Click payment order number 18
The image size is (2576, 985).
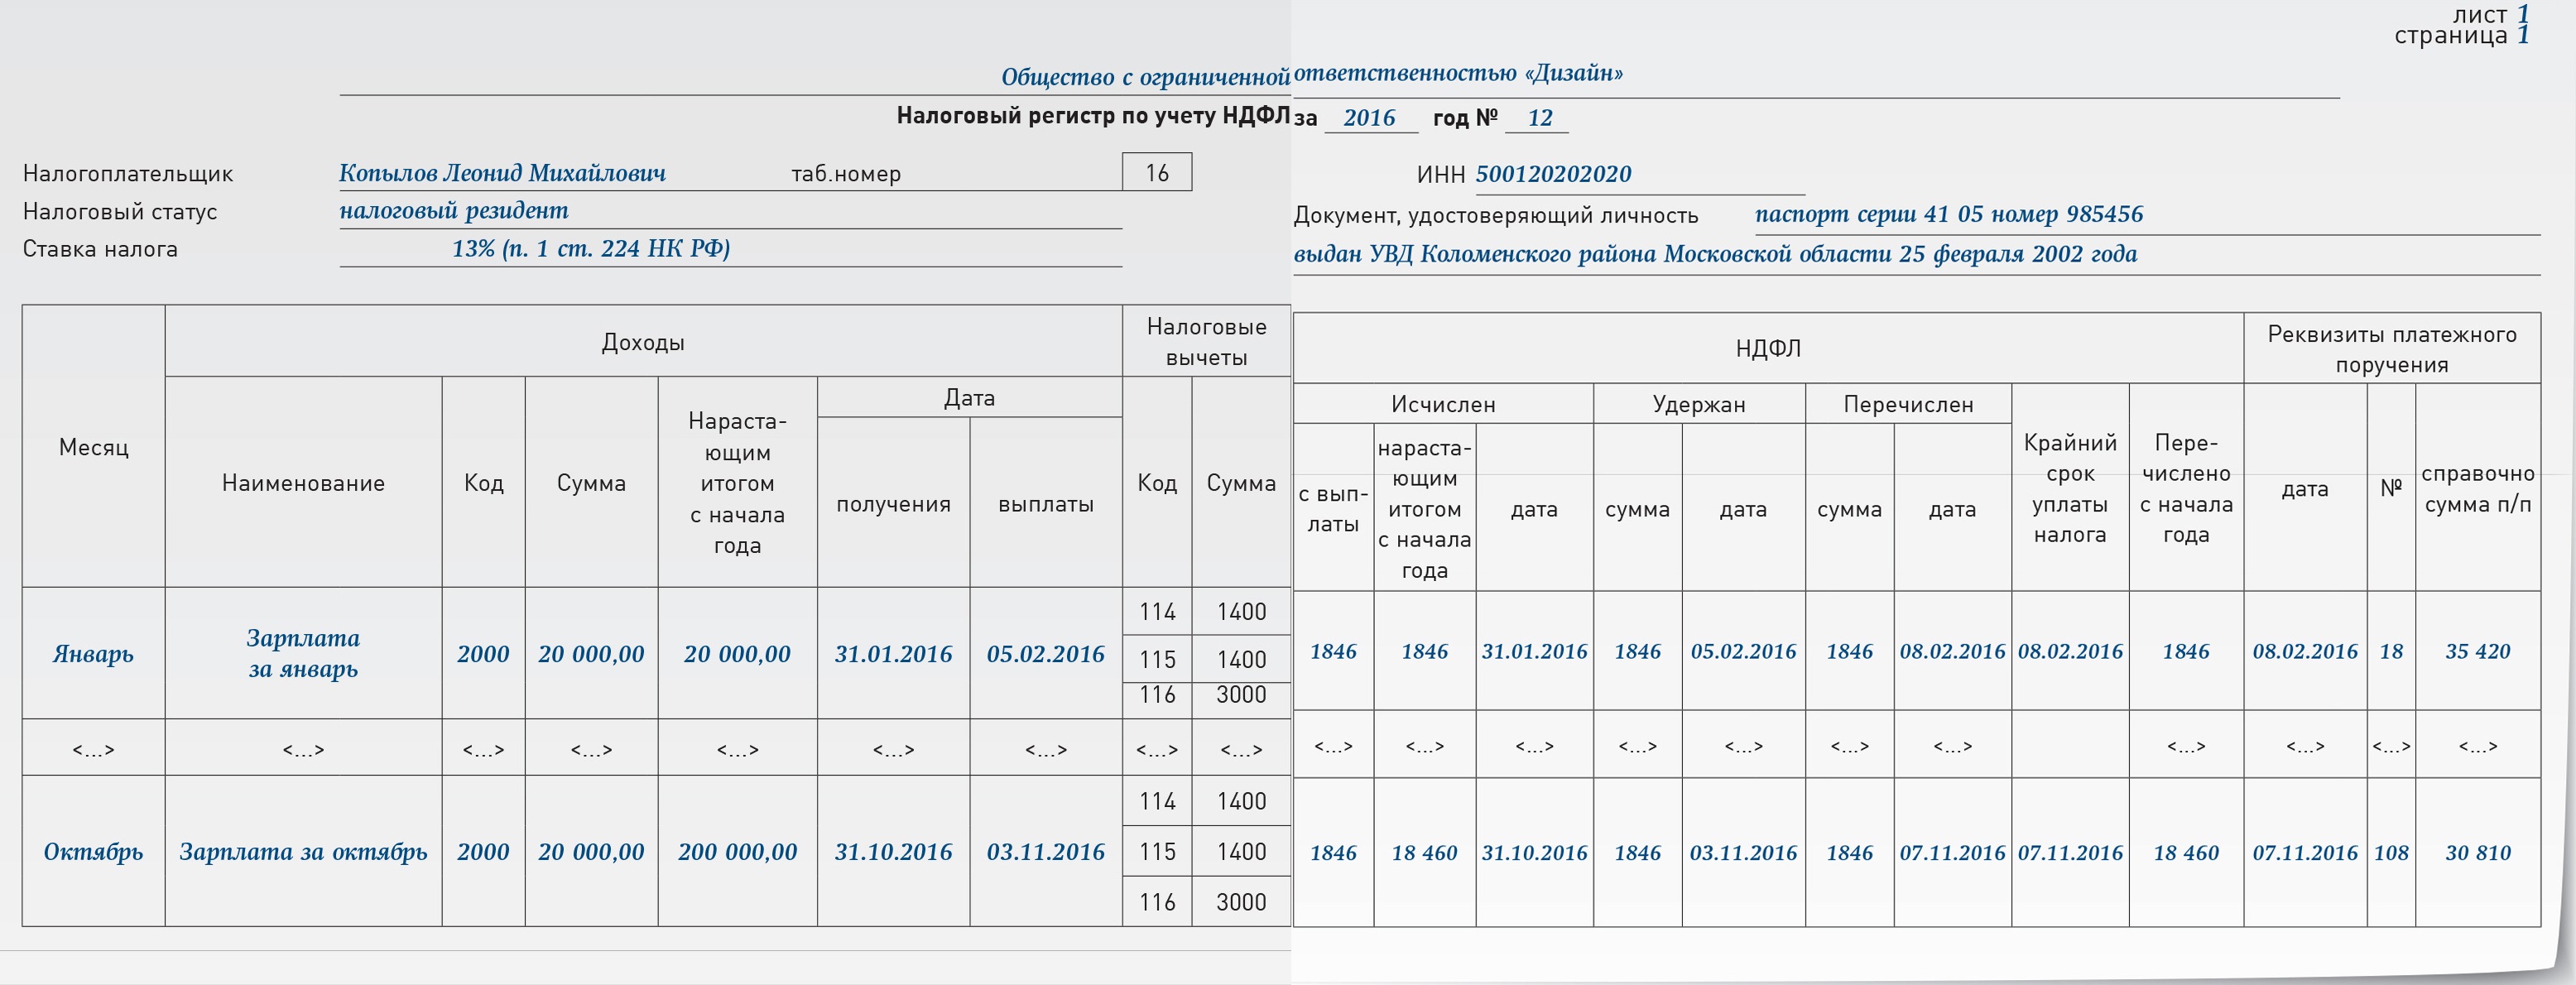(2391, 651)
